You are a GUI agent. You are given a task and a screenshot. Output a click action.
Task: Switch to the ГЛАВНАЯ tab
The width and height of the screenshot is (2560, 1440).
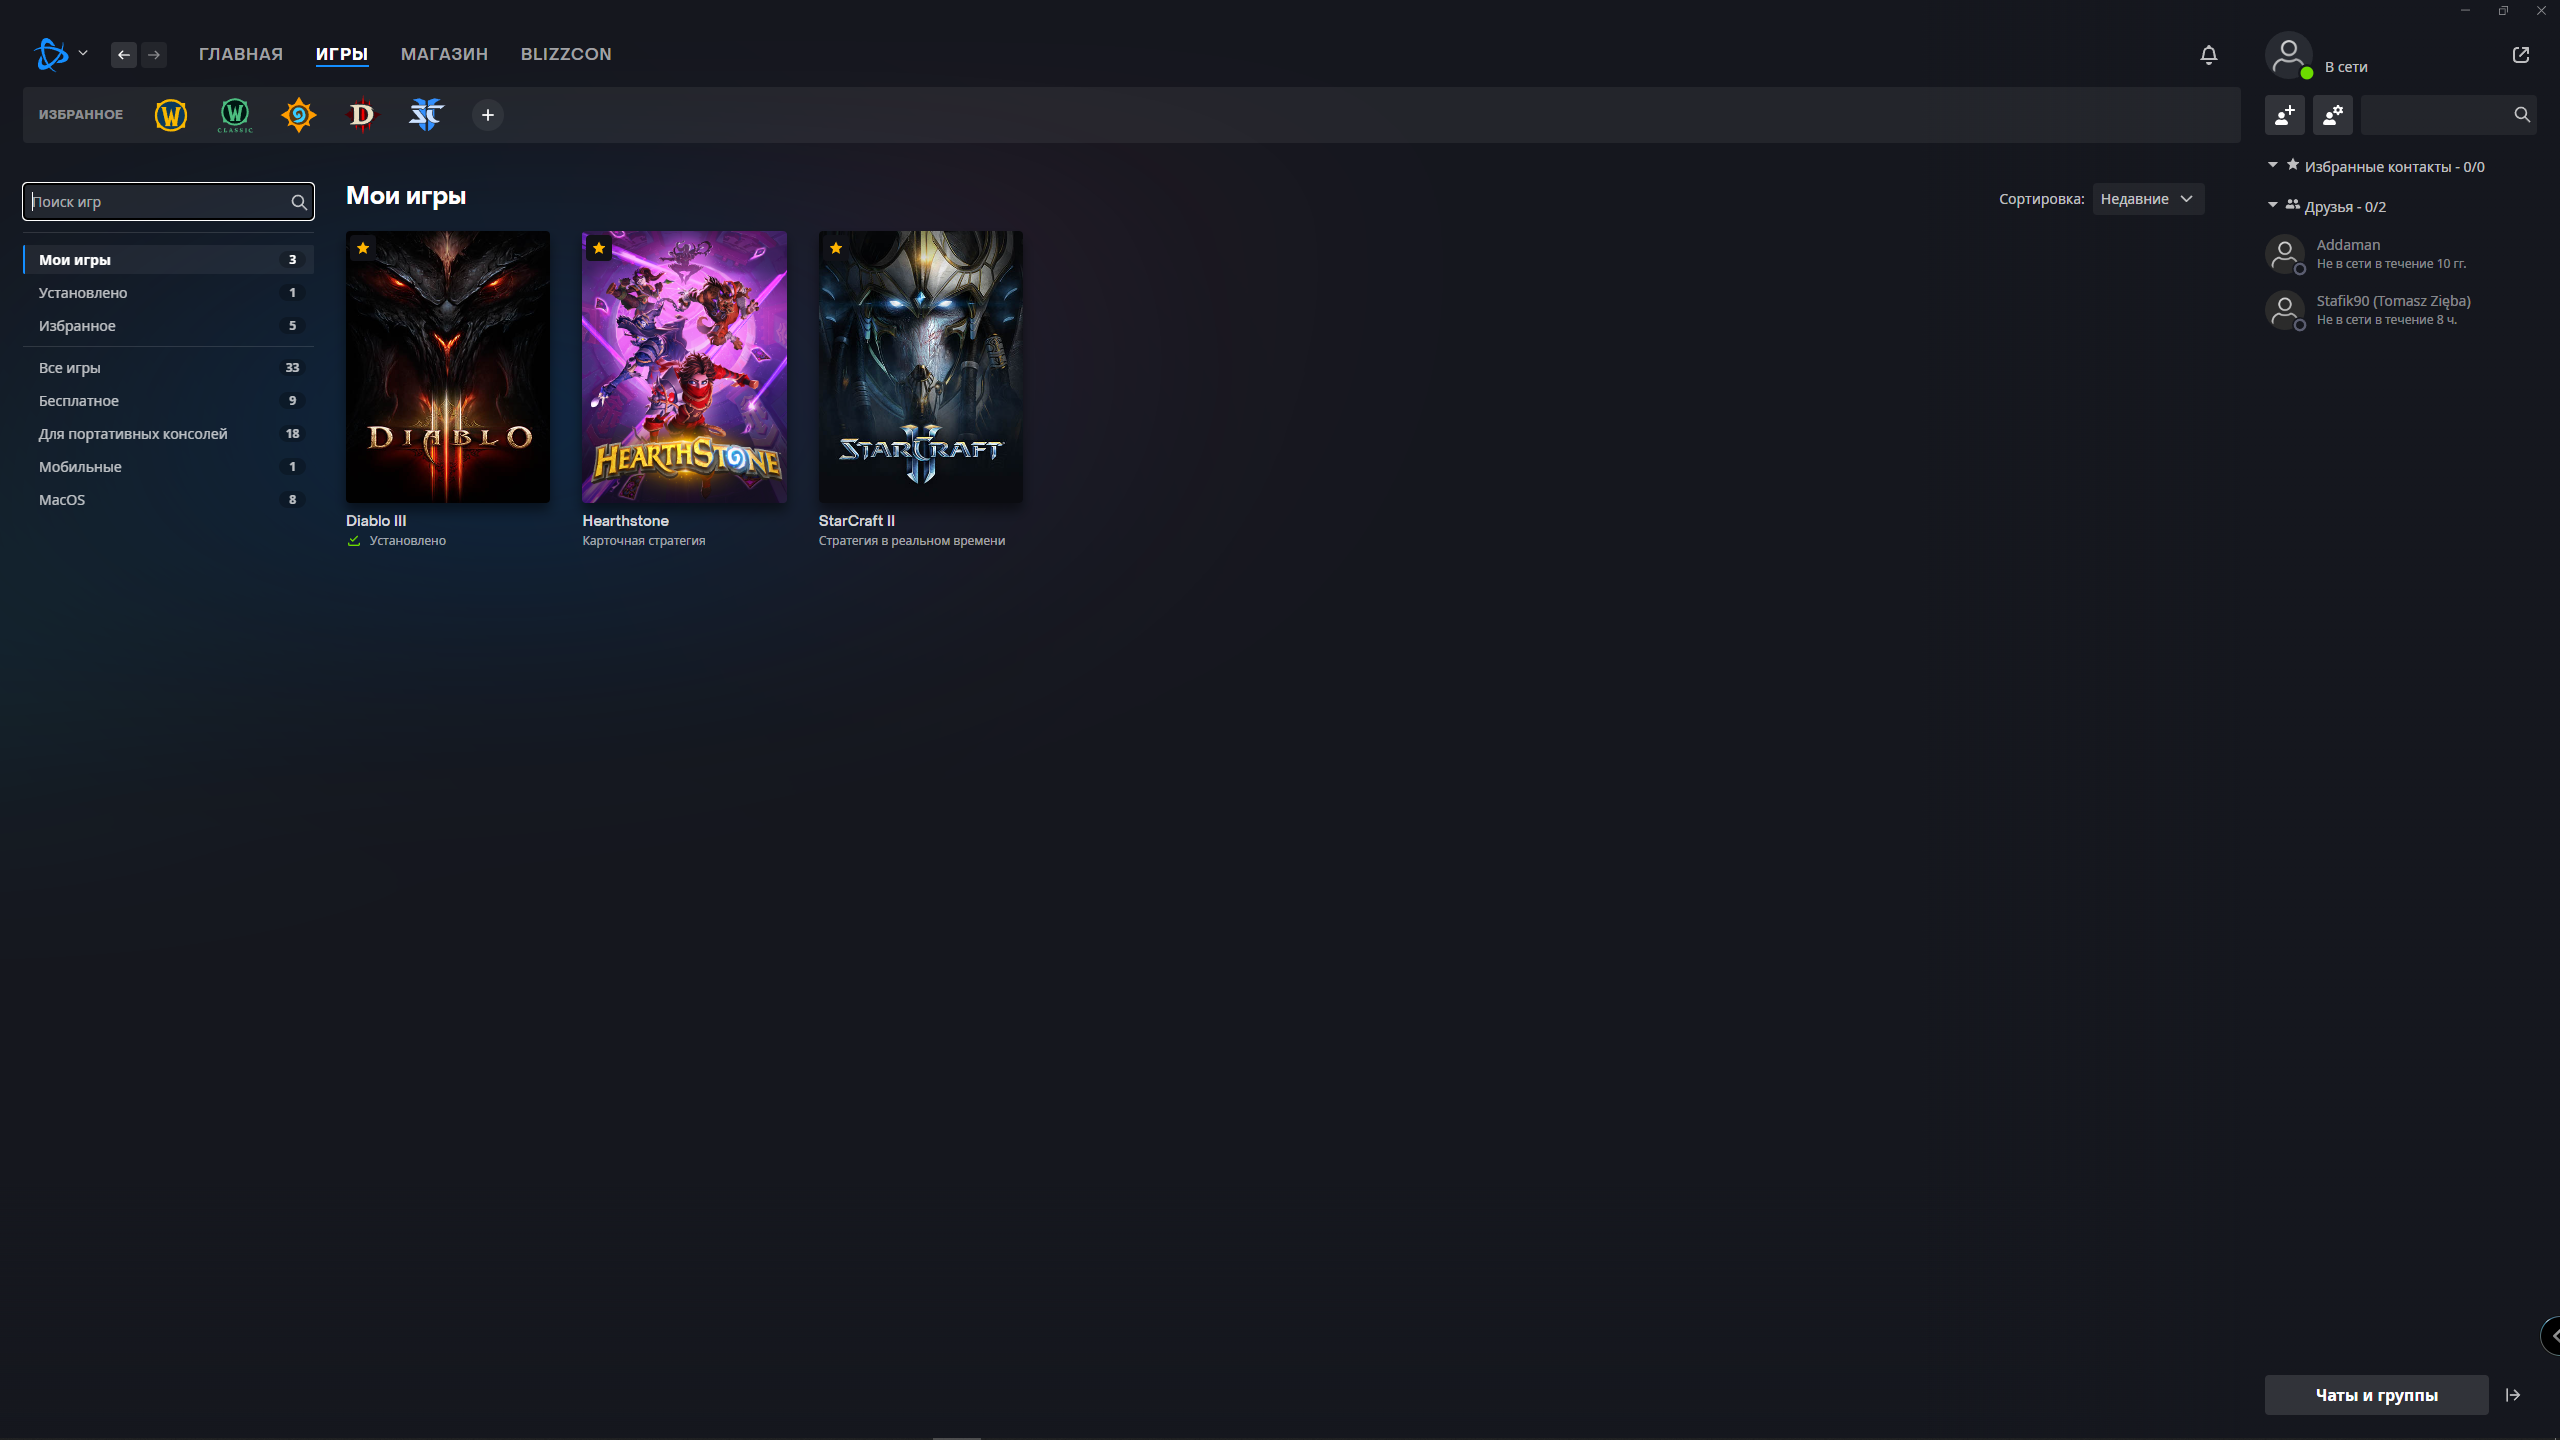click(x=241, y=54)
